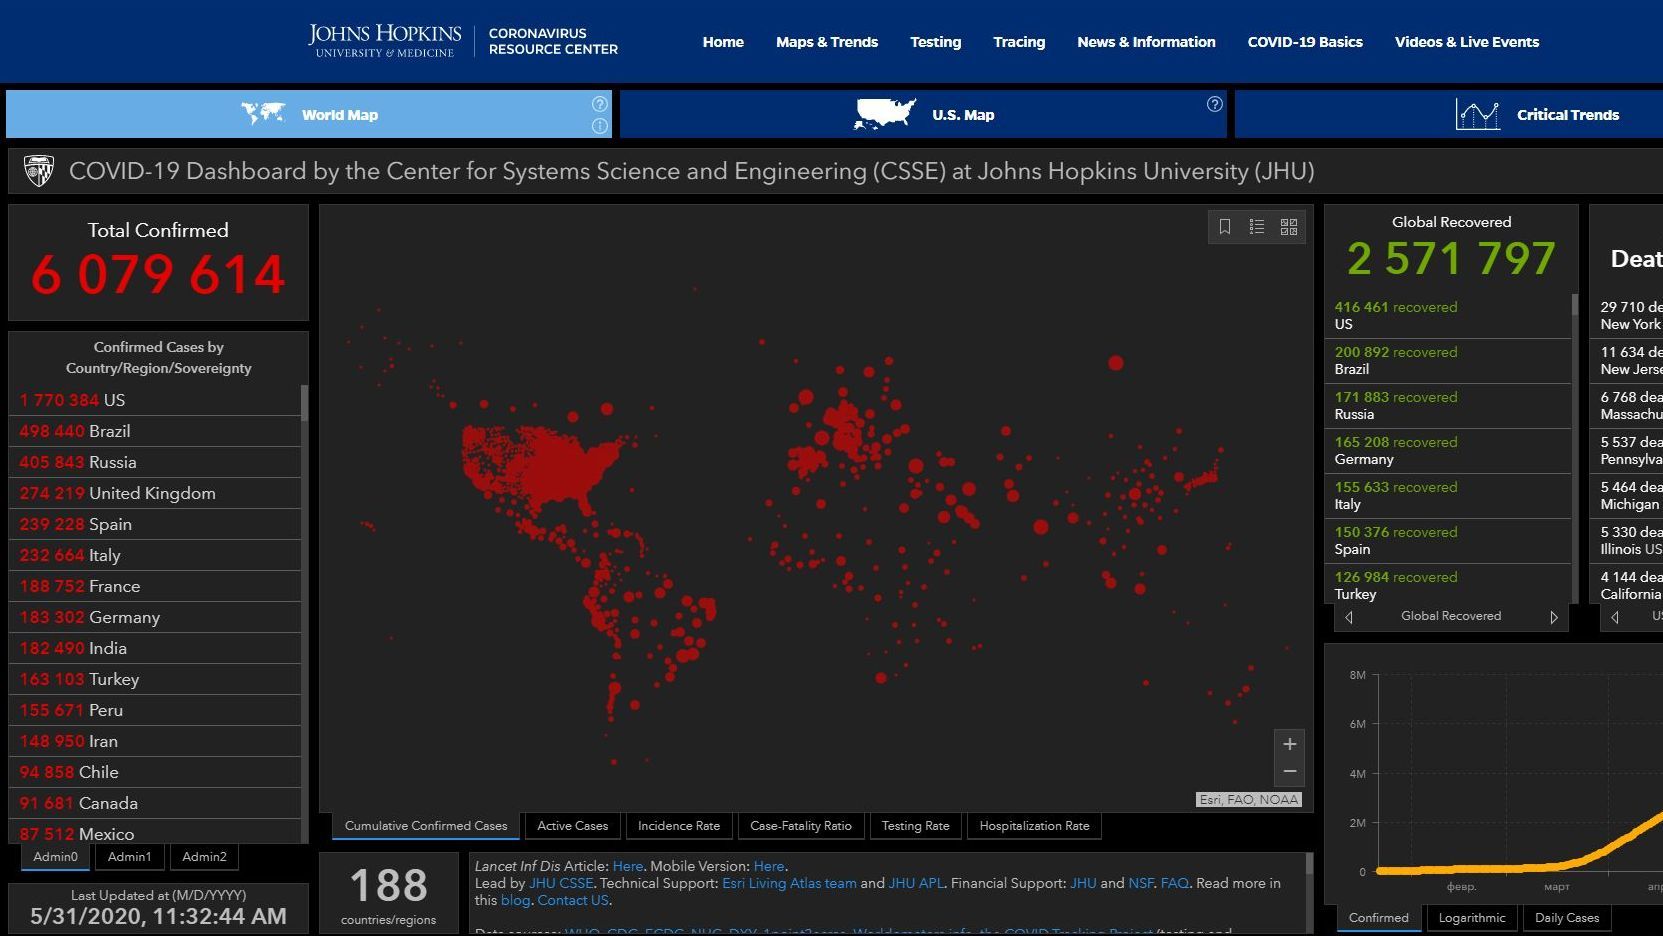Image resolution: width=1663 pixels, height=936 pixels.
Task: Click the Johns Hopkins University & Medicine logo
Action: 385,41
